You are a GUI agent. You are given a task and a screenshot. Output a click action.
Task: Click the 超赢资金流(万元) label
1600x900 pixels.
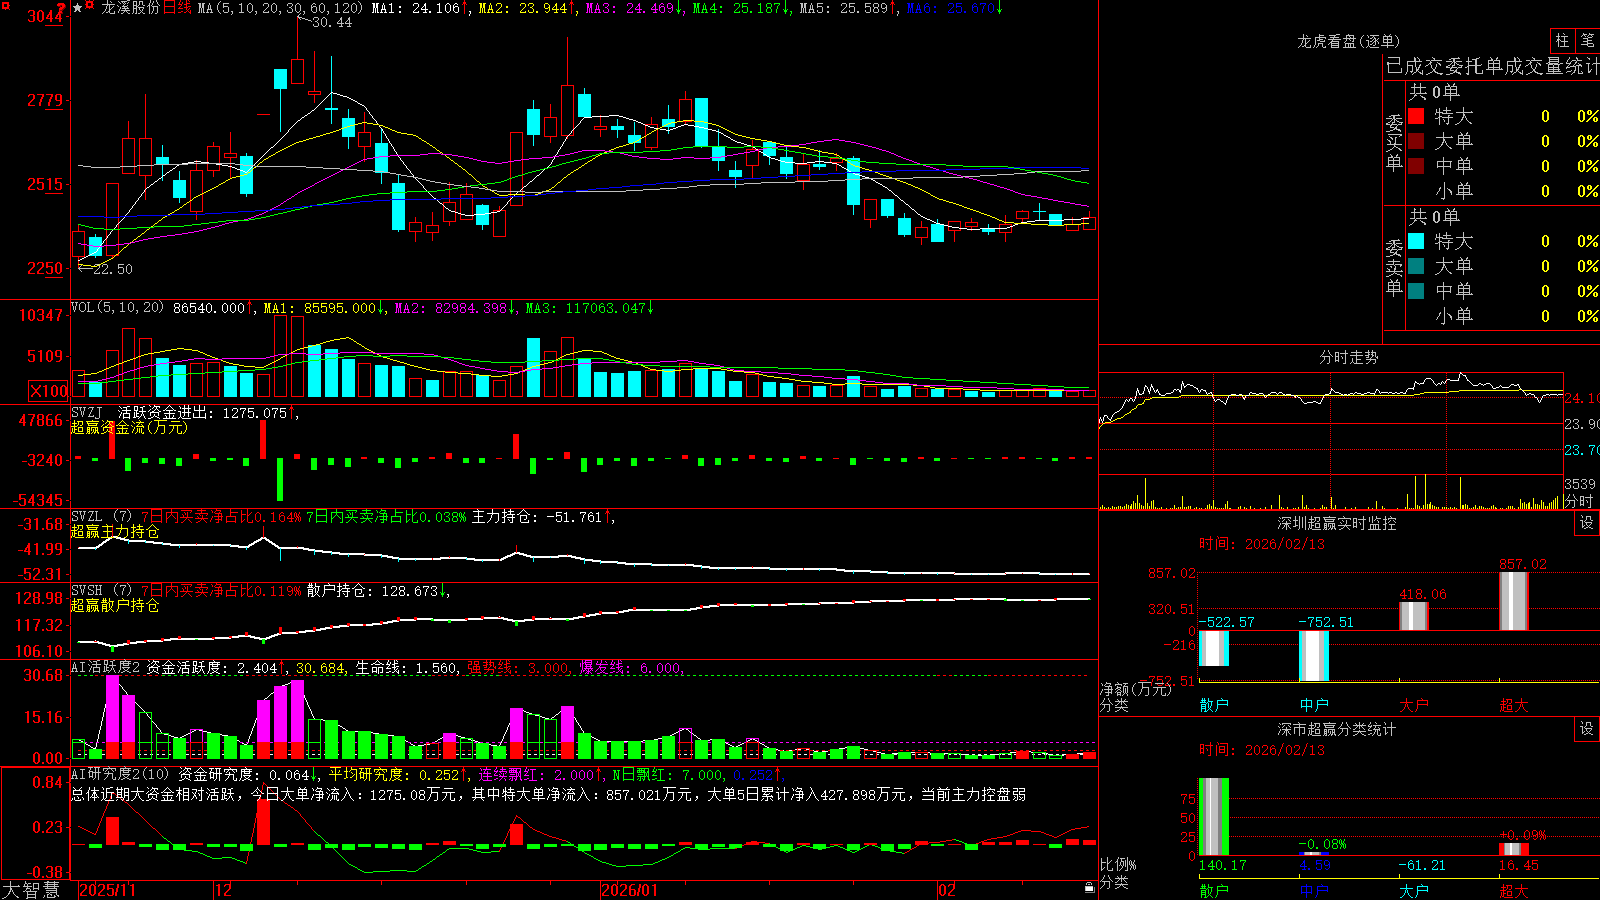click(129, 427)
